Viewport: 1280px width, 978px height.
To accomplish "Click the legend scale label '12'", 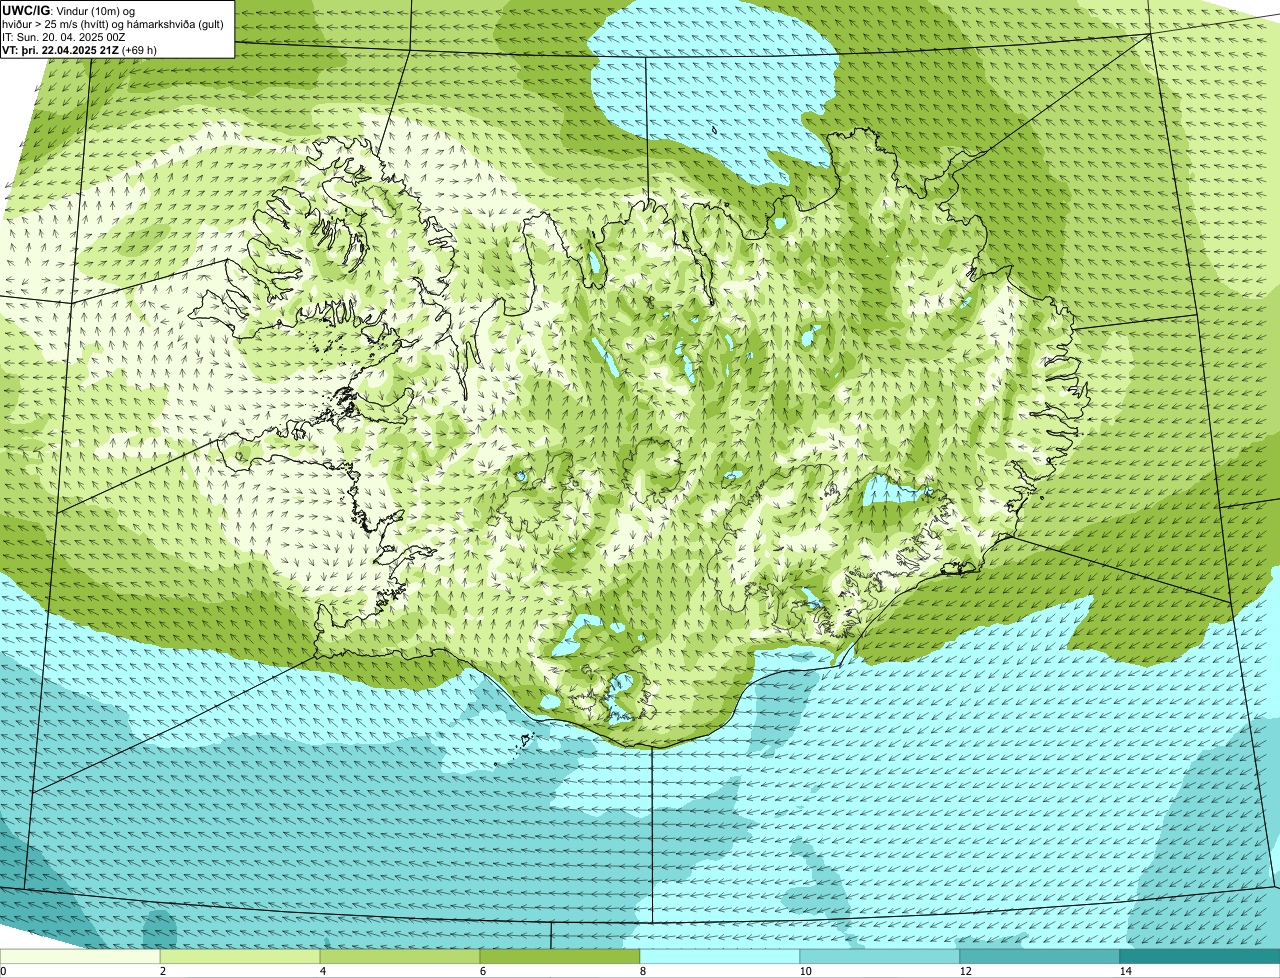I will pyautogui.click(x=965, y=971).
